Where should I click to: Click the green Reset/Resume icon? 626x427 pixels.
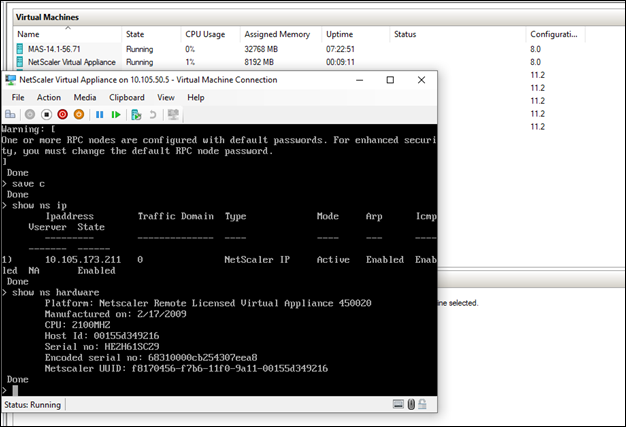(x=116, y=115)
